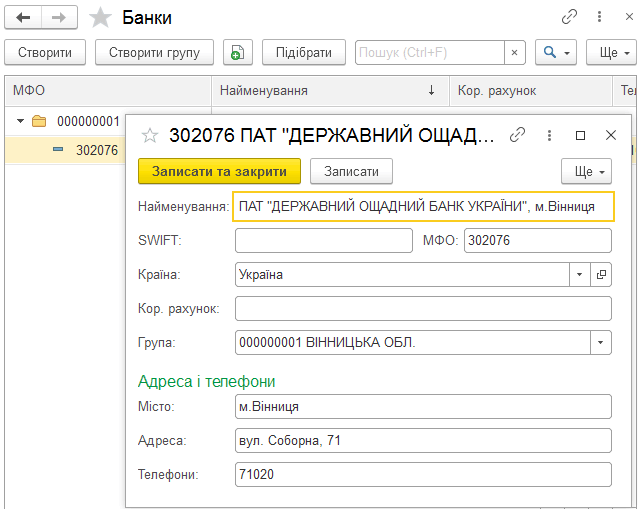Screen dimensions: 639x509
Task: Edit the Місто field м.Вінниця
Action: coord(423,406)
